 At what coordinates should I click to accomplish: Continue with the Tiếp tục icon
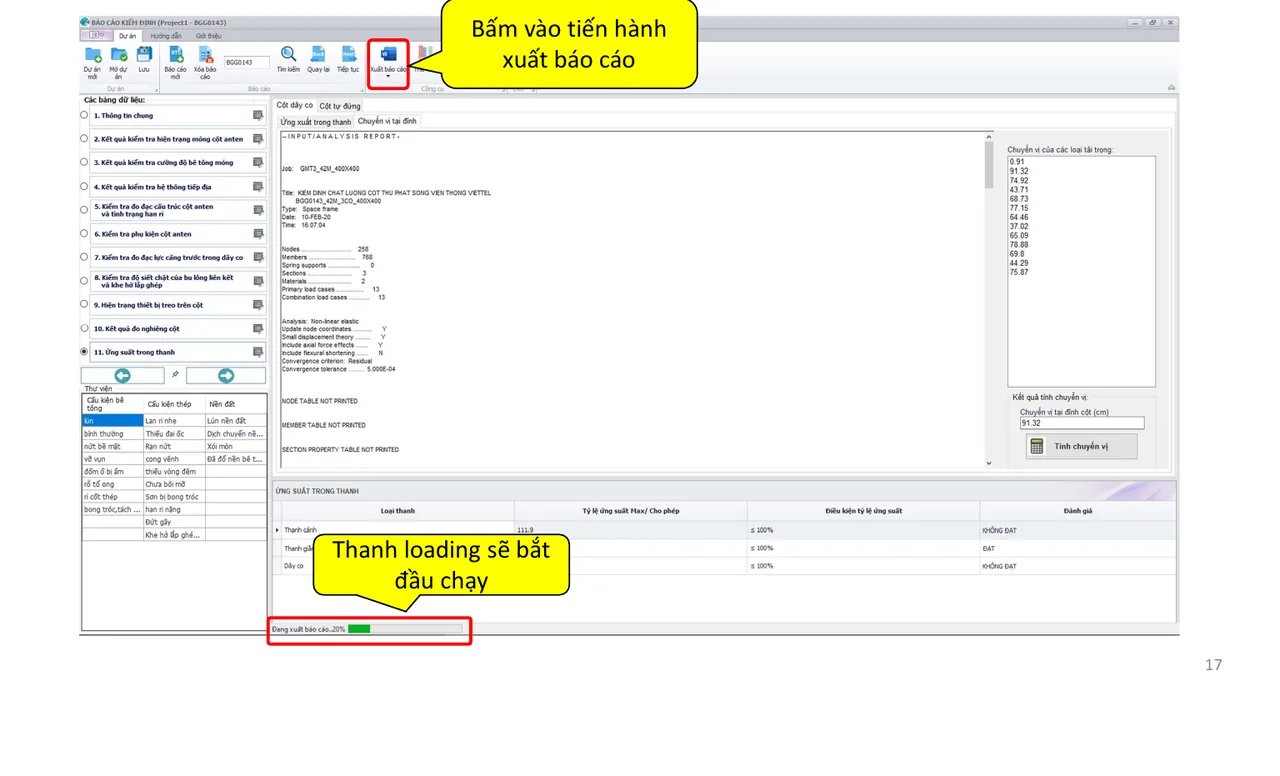(x=348, y=55)
